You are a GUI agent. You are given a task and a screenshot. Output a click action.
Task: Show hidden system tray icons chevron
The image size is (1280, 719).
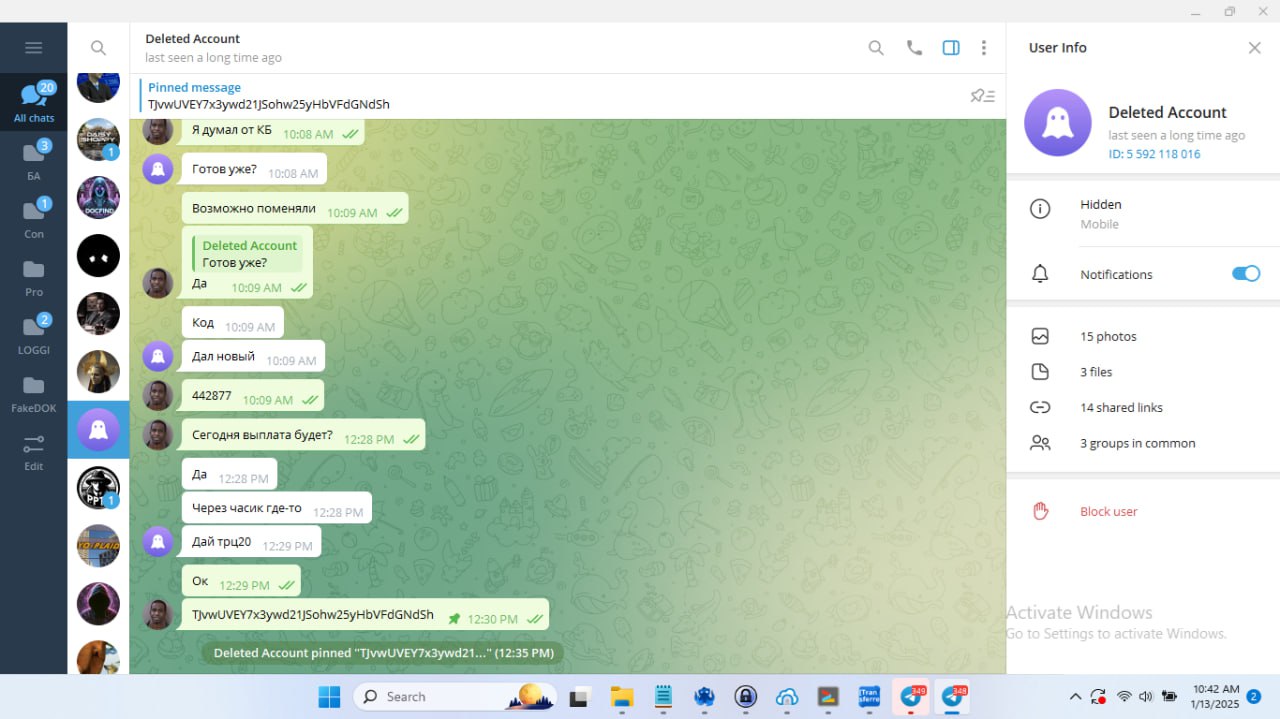(x=1075, y=697)
